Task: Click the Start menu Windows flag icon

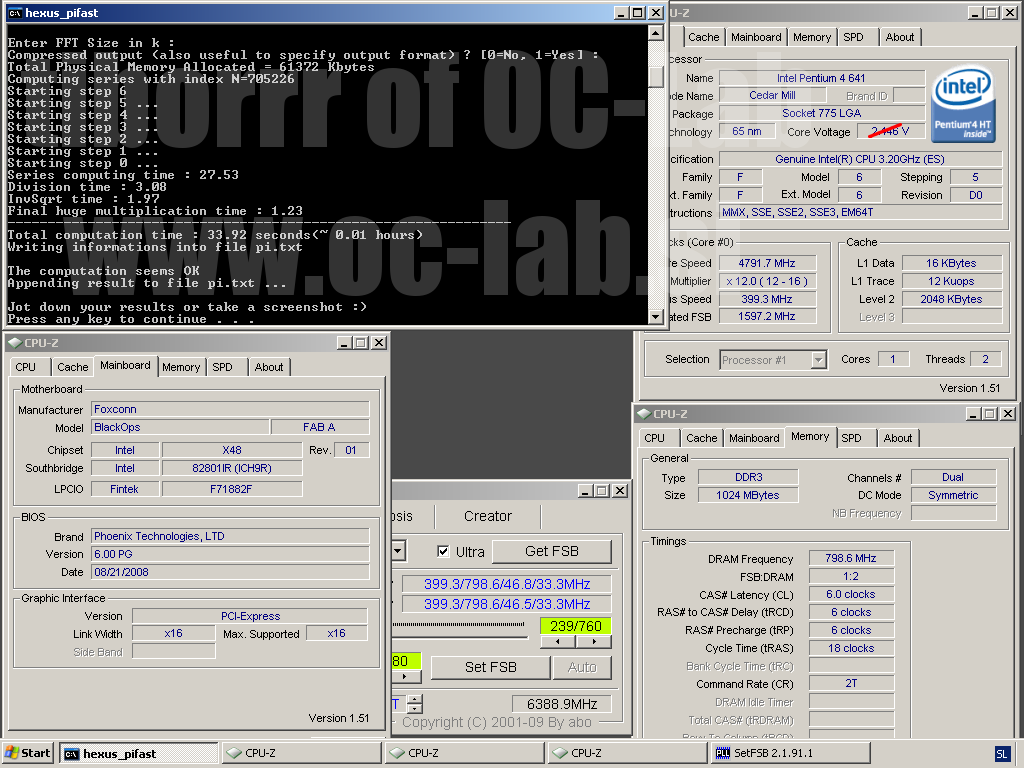Action: [x=12, y=753]
